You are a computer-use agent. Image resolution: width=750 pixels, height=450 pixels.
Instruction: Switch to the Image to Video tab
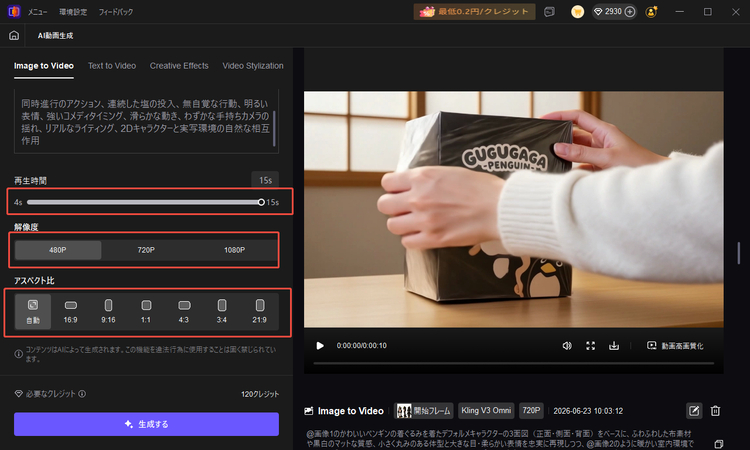pyautogui.click(x=44, y=66)
